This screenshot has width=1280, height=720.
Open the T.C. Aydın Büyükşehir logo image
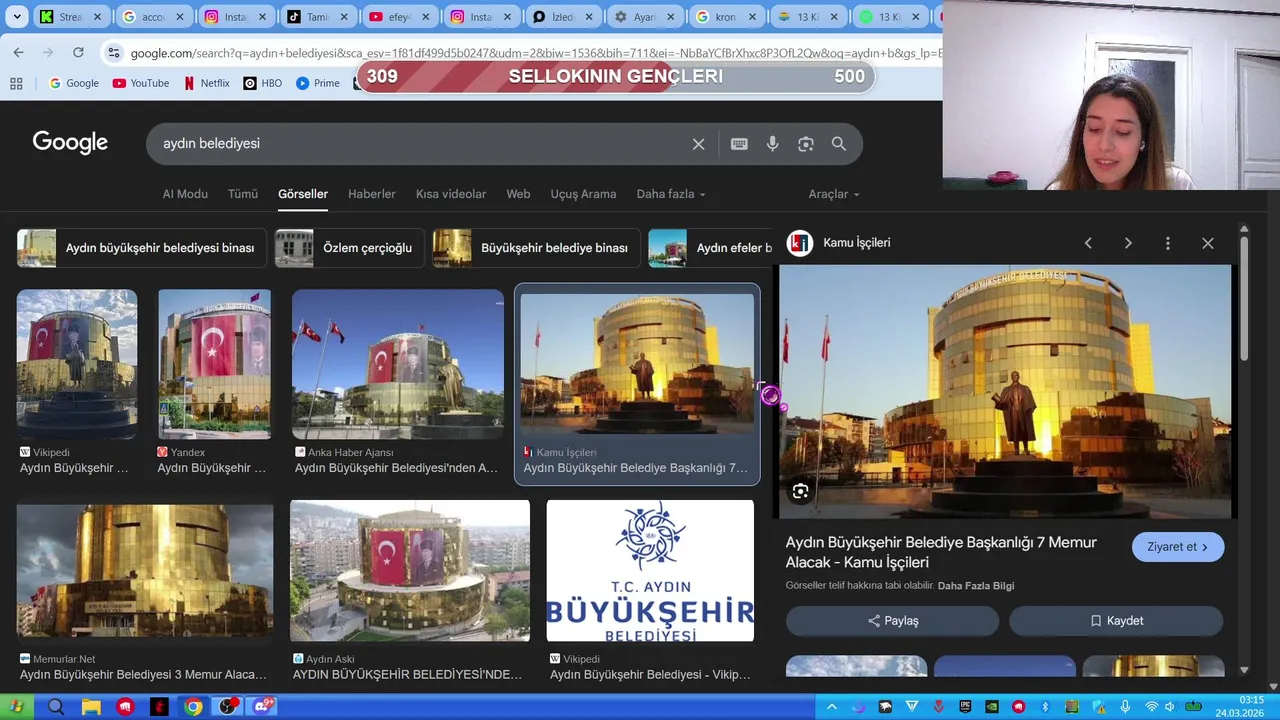pos(650,571)
